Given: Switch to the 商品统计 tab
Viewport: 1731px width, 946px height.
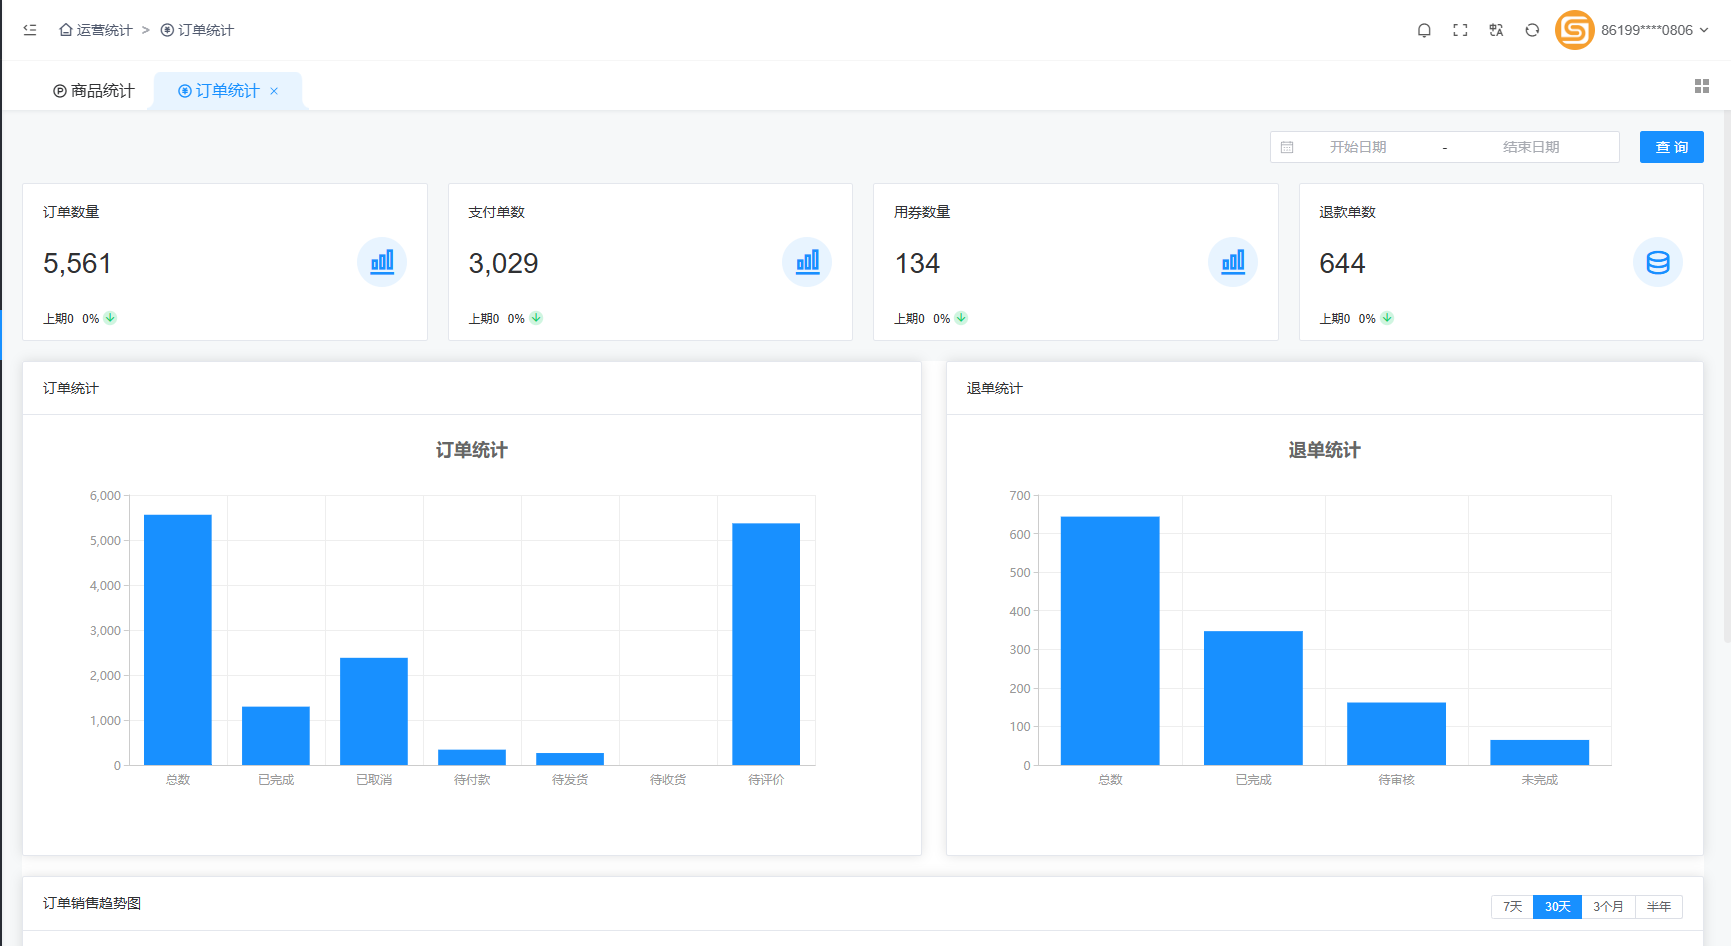Looking at the screenshot, I should coord(94,91).
